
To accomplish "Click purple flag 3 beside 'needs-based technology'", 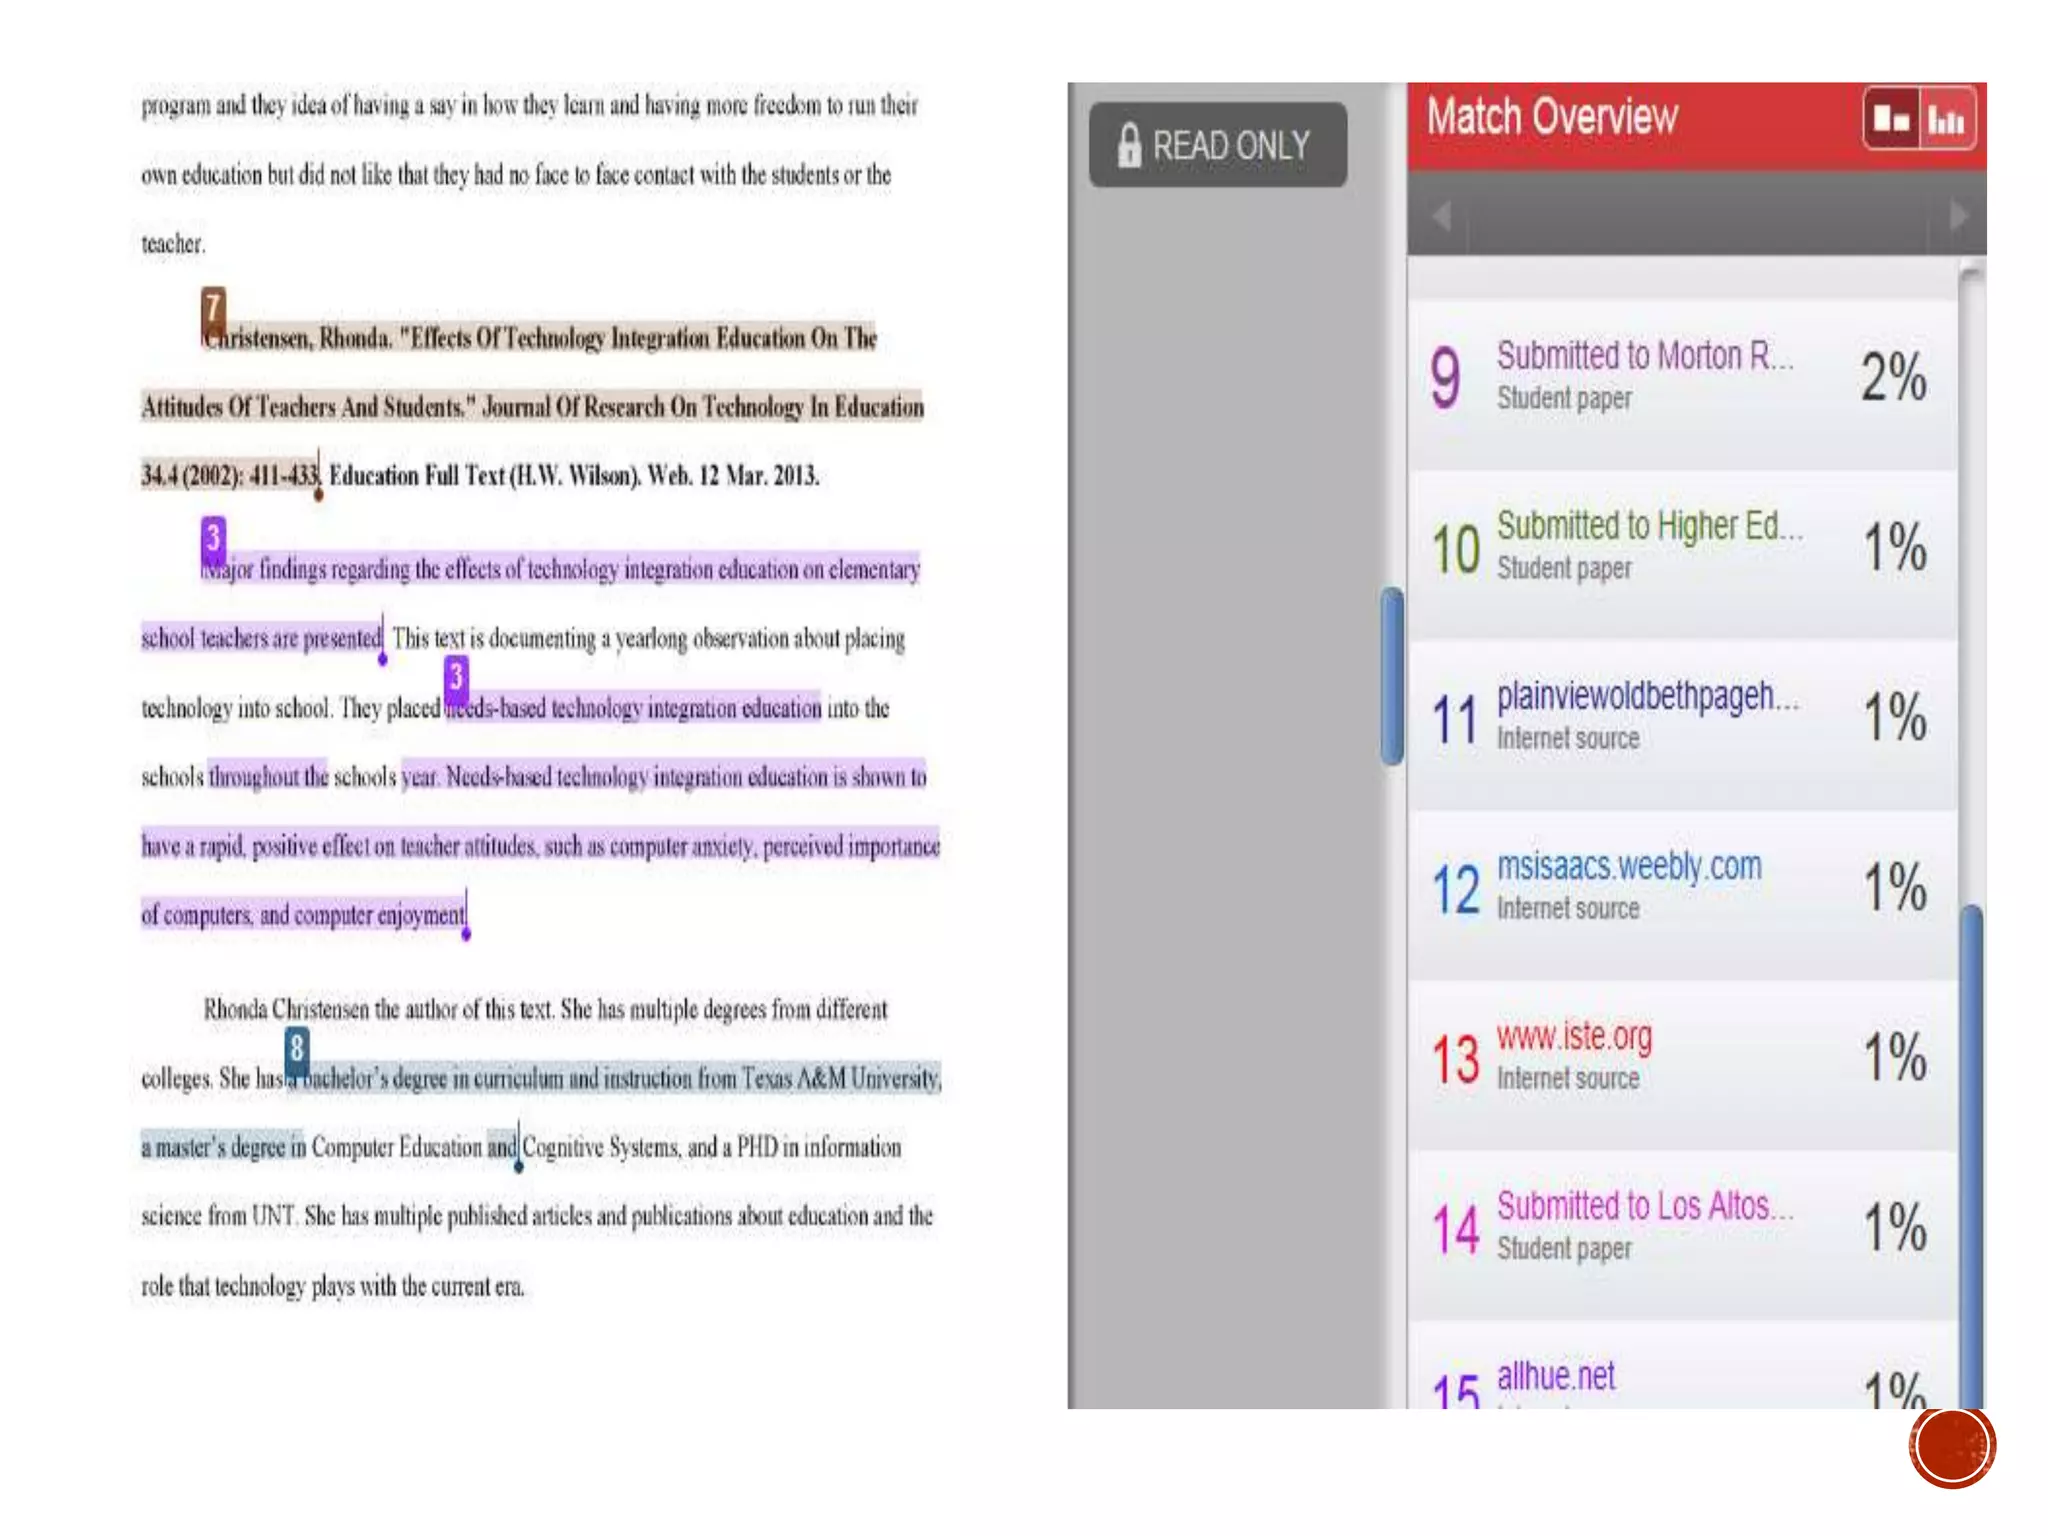I will [x=456, y=677].
